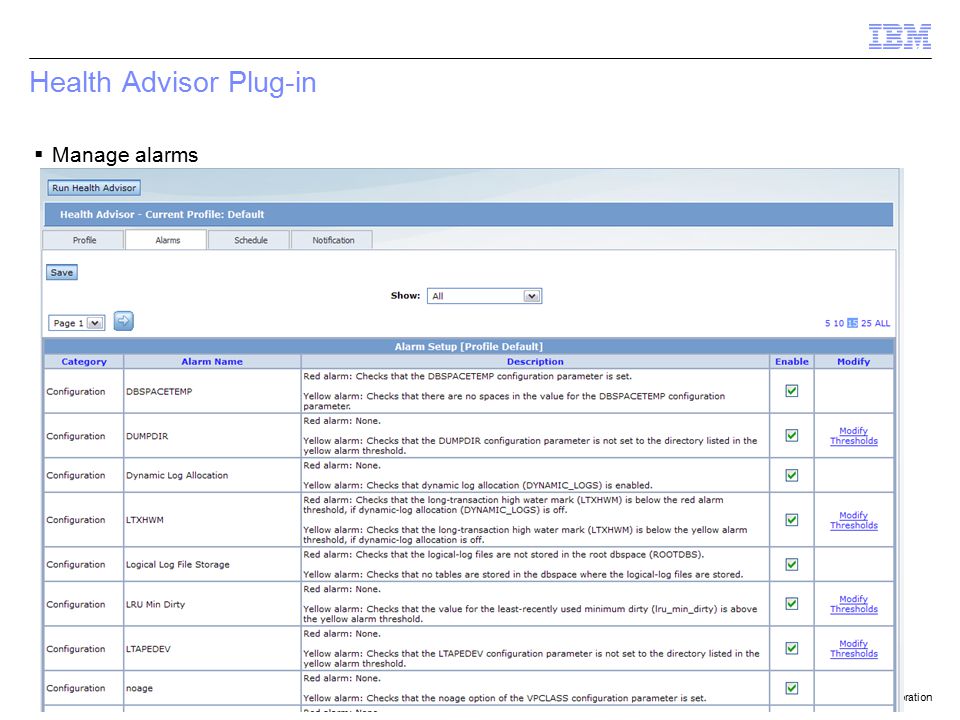Click the Modify column header
The image size is (960, 720).
point(853,362)
